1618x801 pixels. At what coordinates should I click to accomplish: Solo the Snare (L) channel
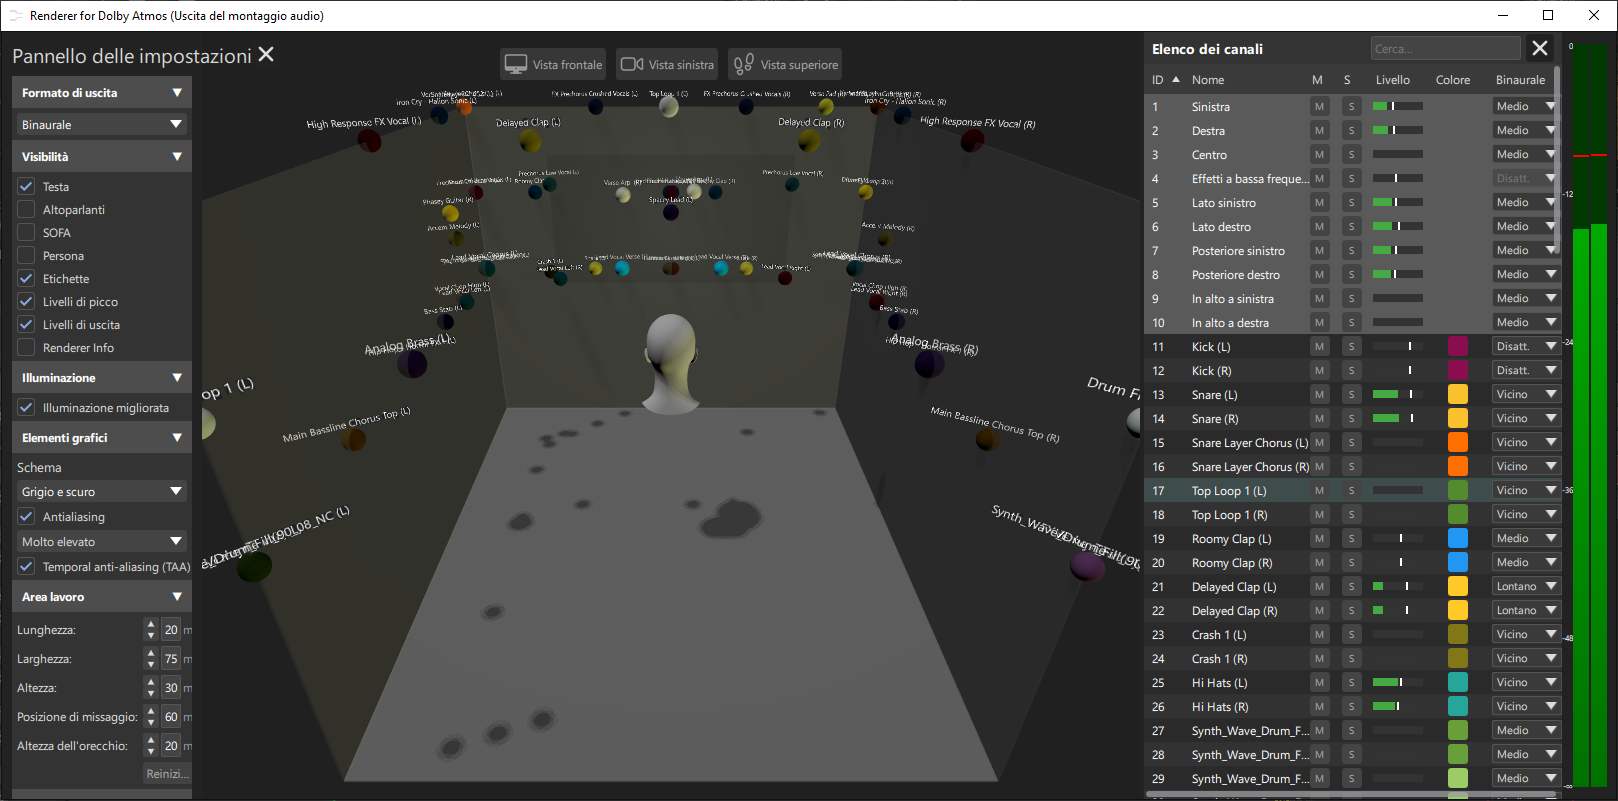1351,395
